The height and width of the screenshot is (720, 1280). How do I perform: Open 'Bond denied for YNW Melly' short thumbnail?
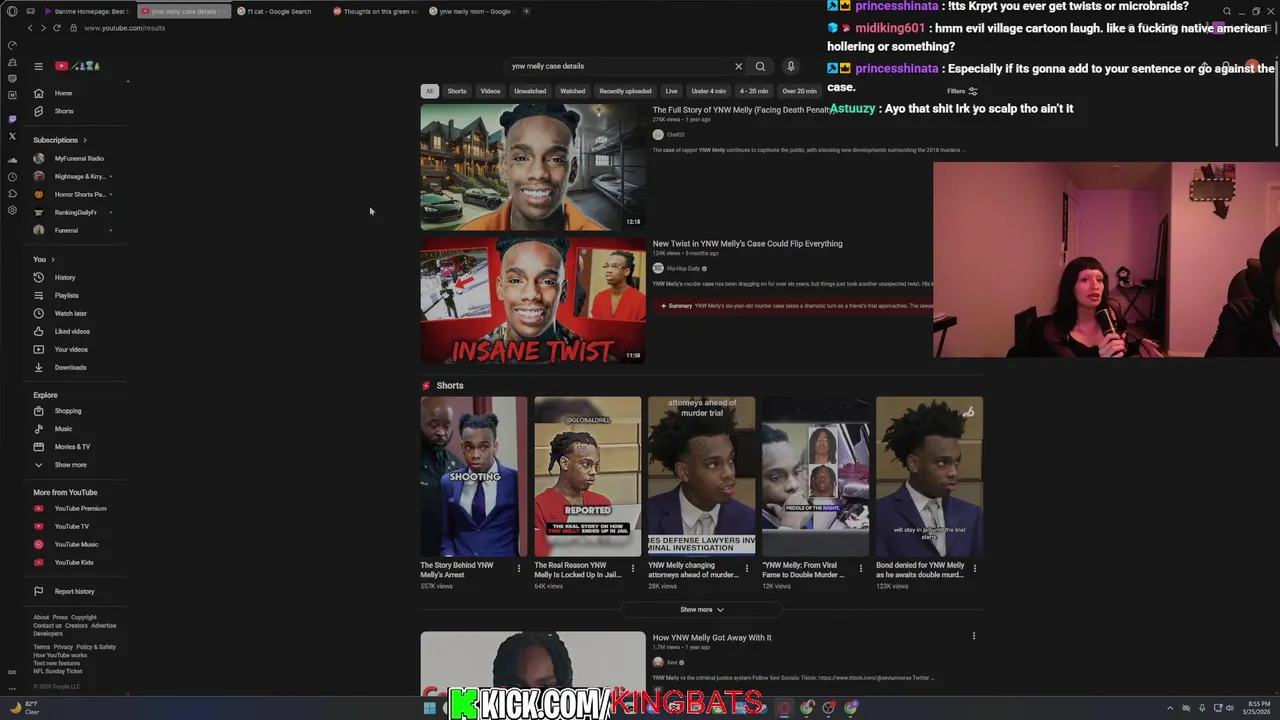tap(929, 476)
